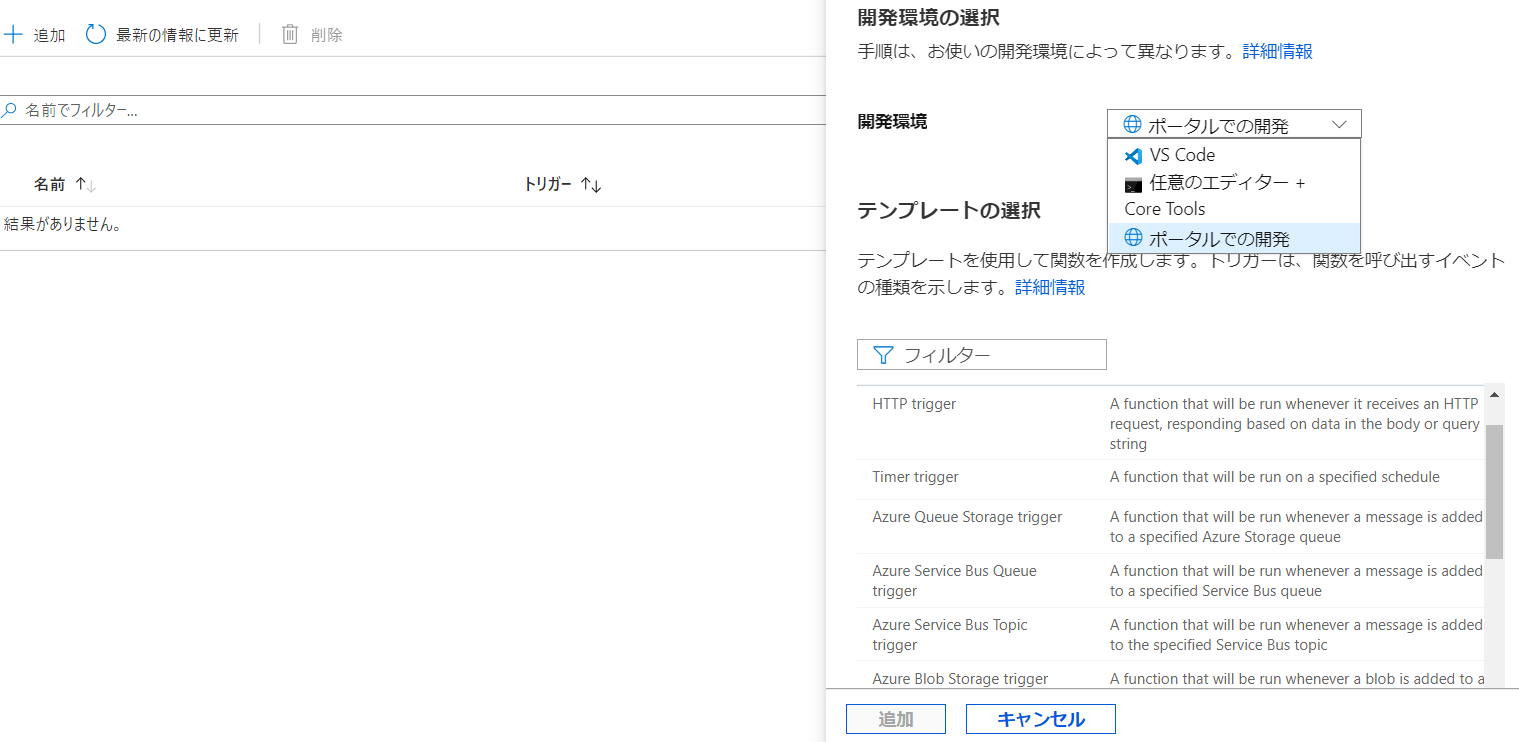Click the 追加 button at panel bottom
1519x742 pixels.
tap(896, 719)
